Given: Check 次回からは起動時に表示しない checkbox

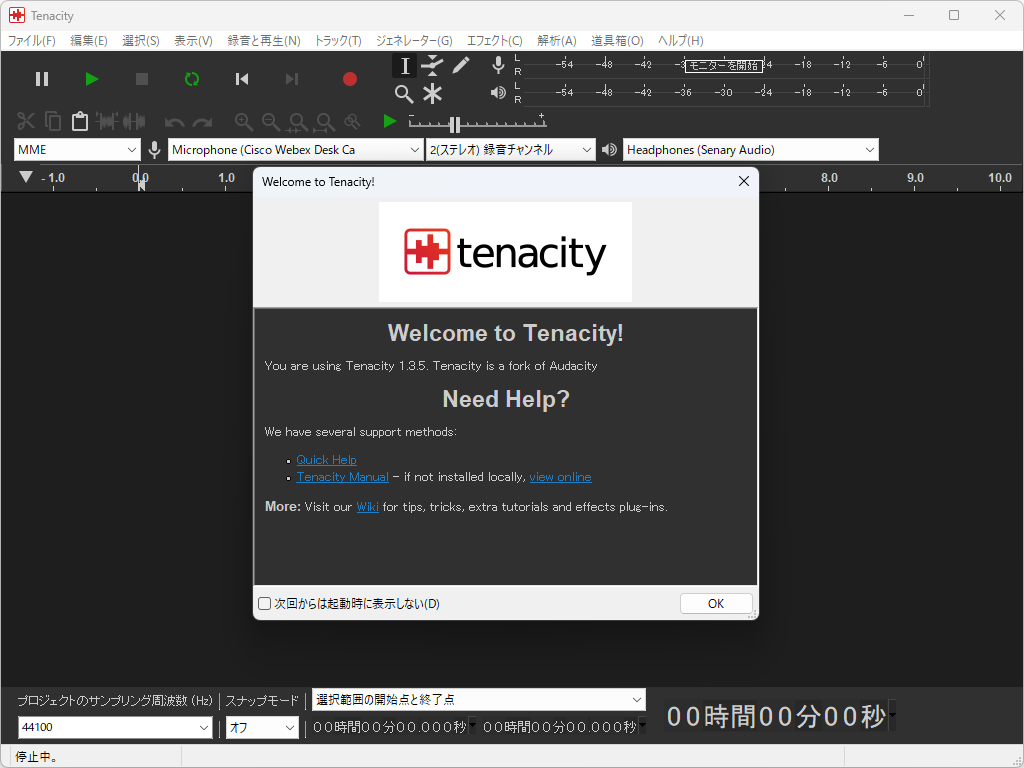Looking at the screenshot, I should (264, 603).
